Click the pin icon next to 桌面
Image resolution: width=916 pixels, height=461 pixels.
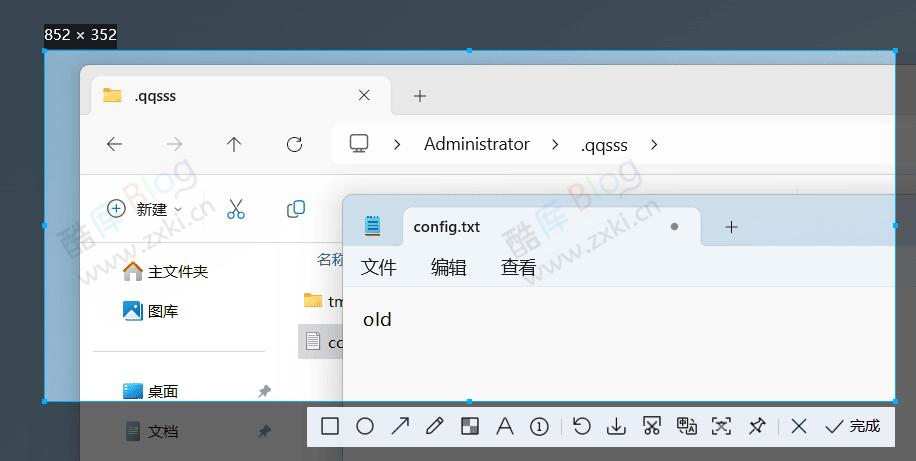(x=265, y=391)
